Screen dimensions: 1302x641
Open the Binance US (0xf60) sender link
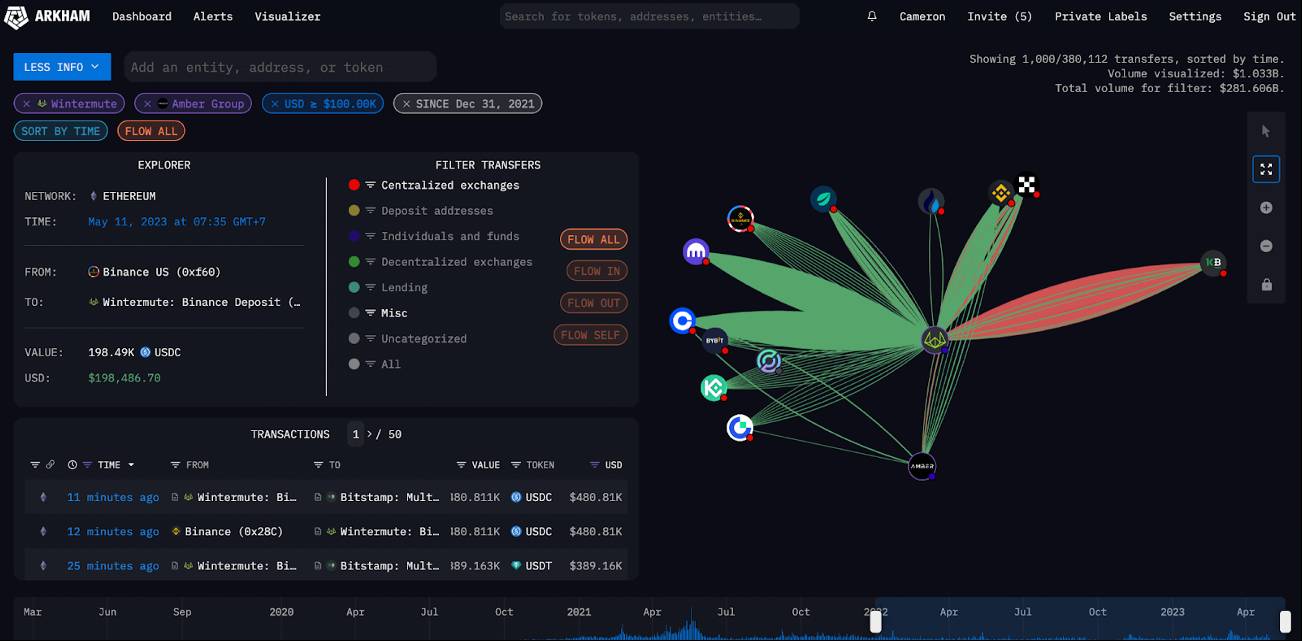(161, 272)
